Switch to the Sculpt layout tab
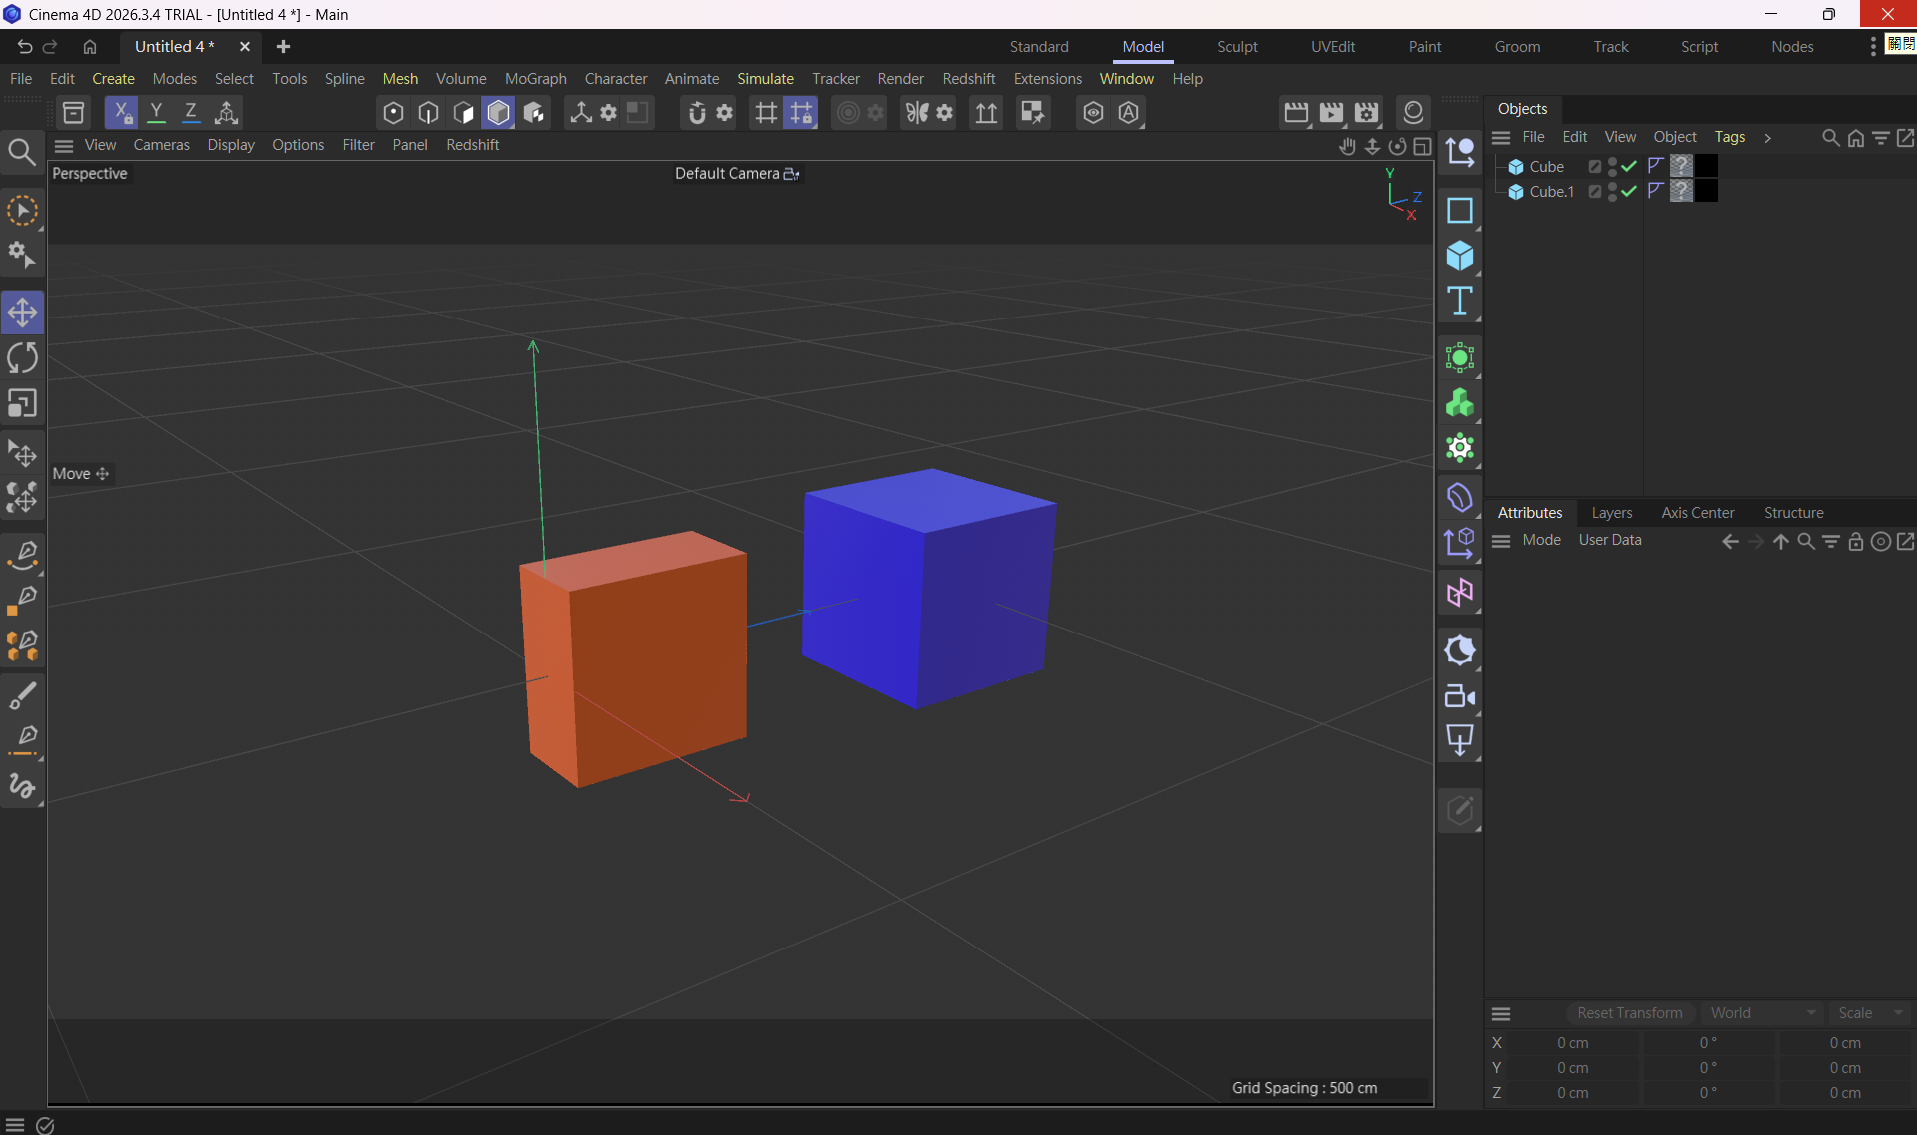This screenshot has width=1917, height=1135. click(1237, 46)
